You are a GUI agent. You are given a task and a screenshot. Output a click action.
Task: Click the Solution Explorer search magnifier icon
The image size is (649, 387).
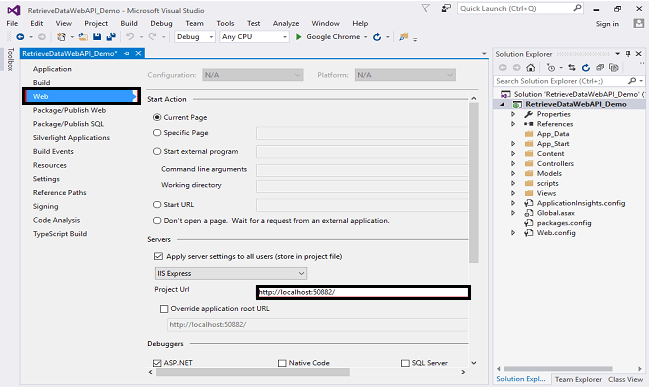coord(632,81)
